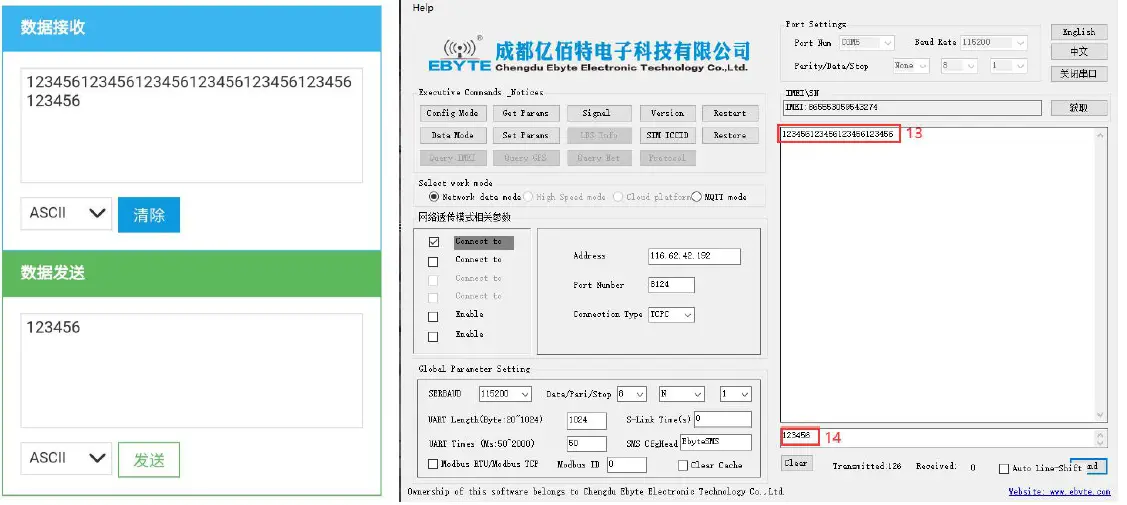Click the 数据接收 panel header
Viewport: 1127px width, 505px height.
191,29
